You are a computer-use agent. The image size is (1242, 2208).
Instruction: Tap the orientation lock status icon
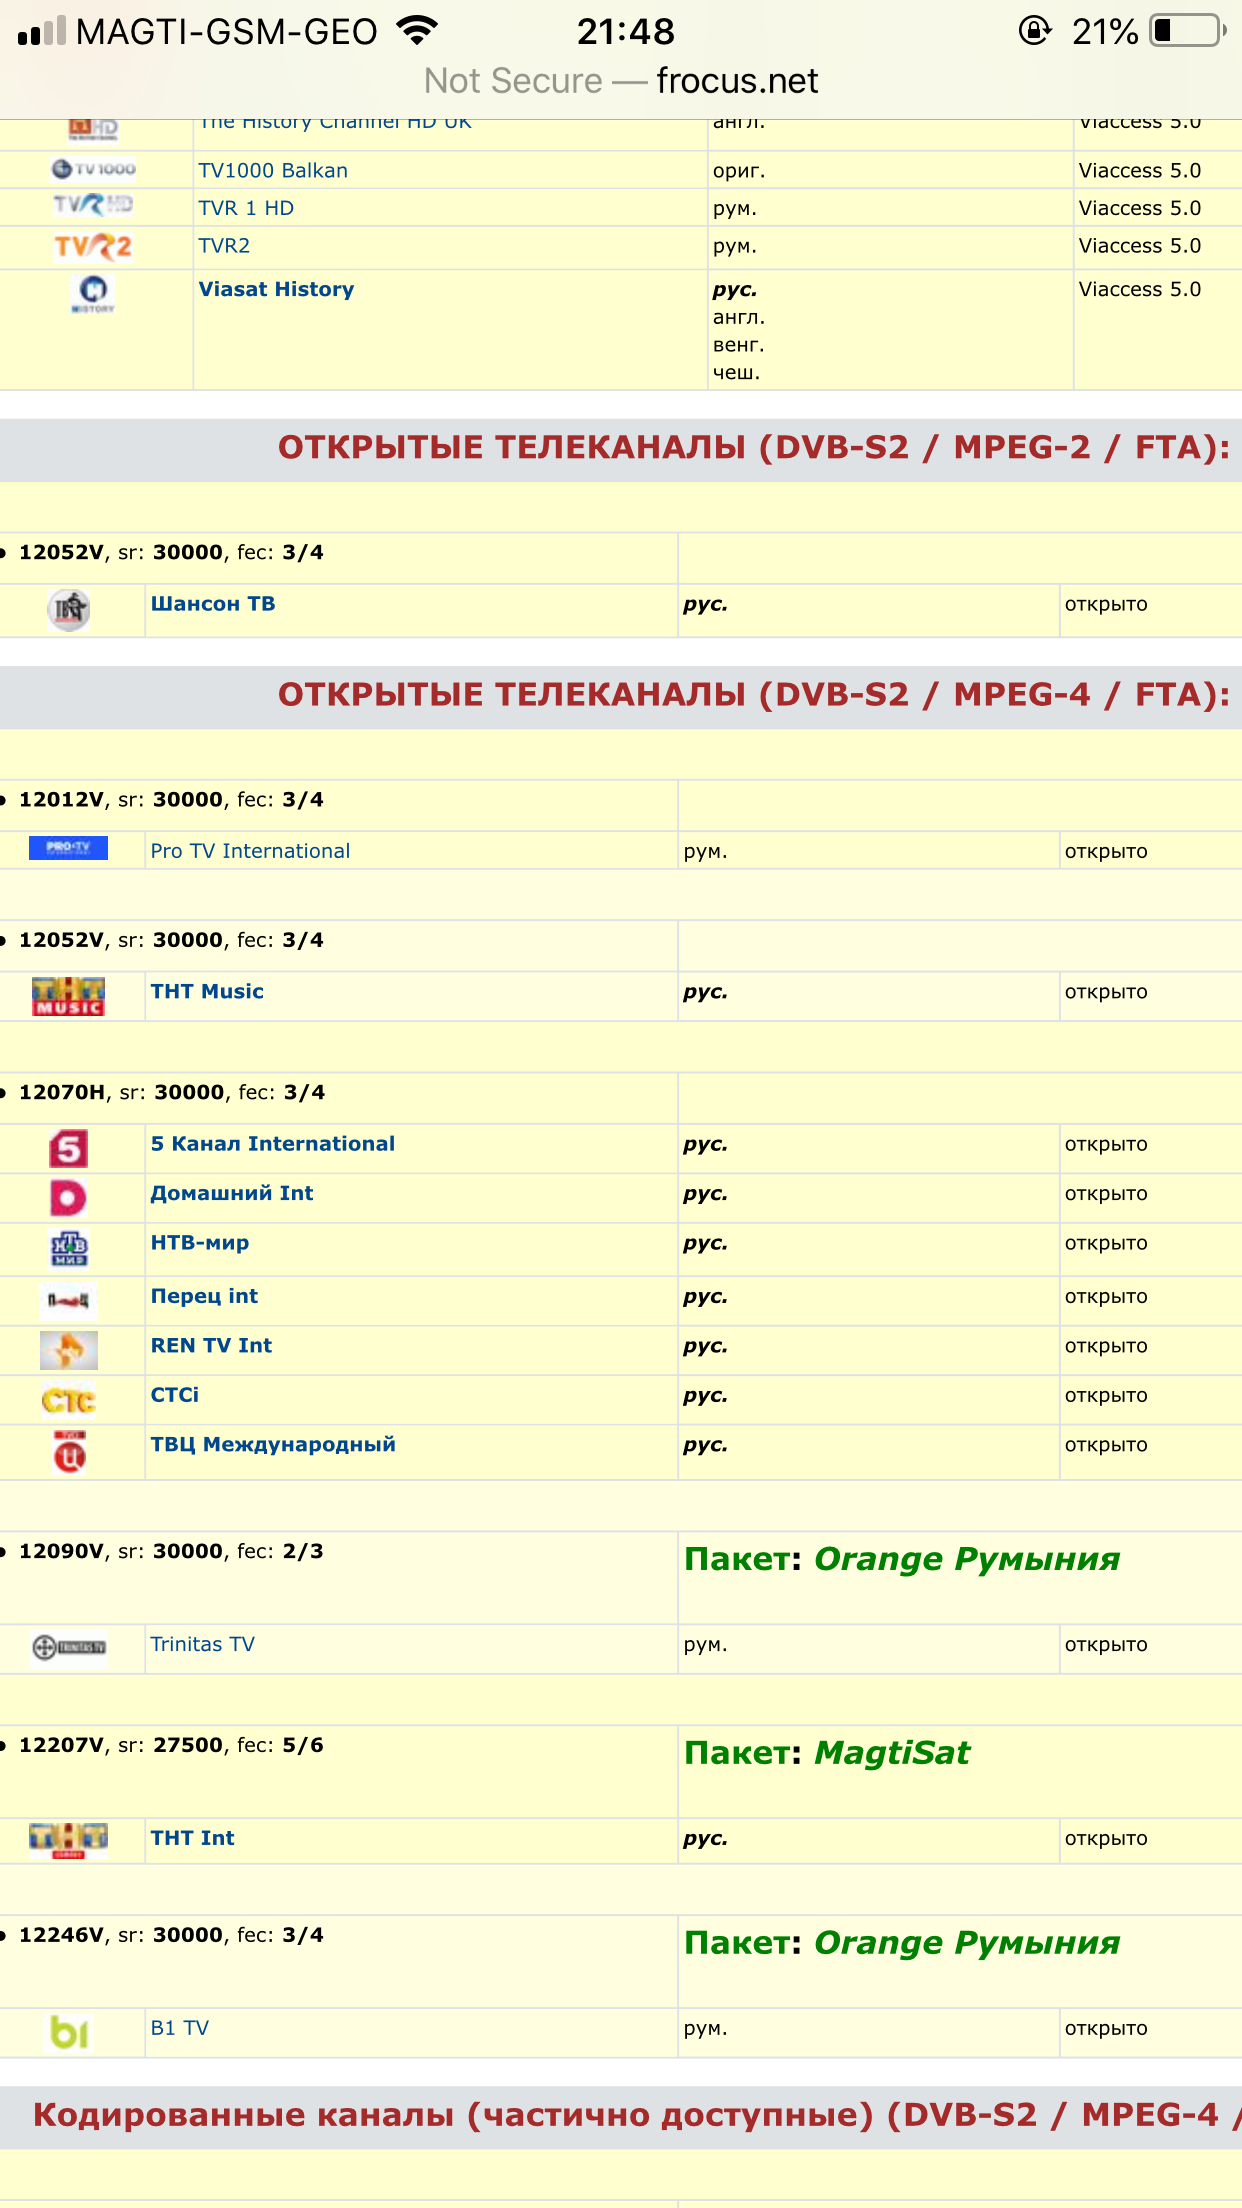click(1035, 31)
